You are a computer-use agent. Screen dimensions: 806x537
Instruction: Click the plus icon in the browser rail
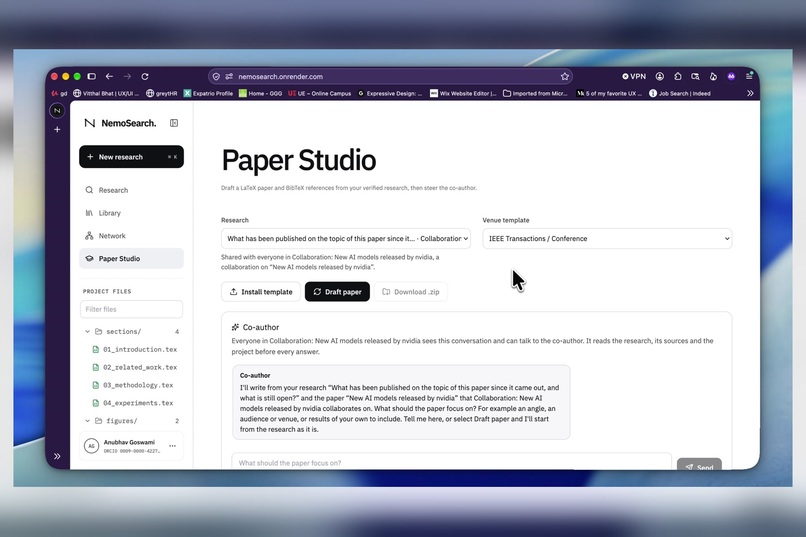(57, 129)
